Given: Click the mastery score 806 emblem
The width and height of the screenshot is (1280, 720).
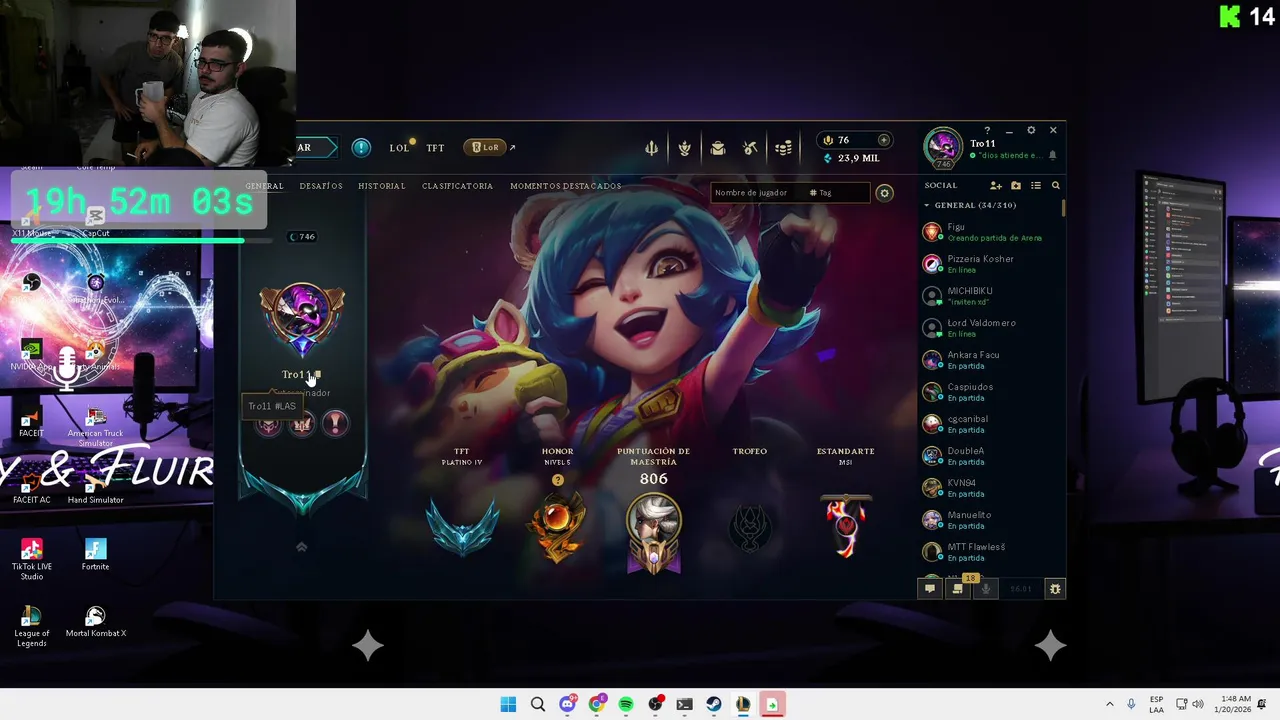Looking at the screenshot, I should click(x=654, y=534).
